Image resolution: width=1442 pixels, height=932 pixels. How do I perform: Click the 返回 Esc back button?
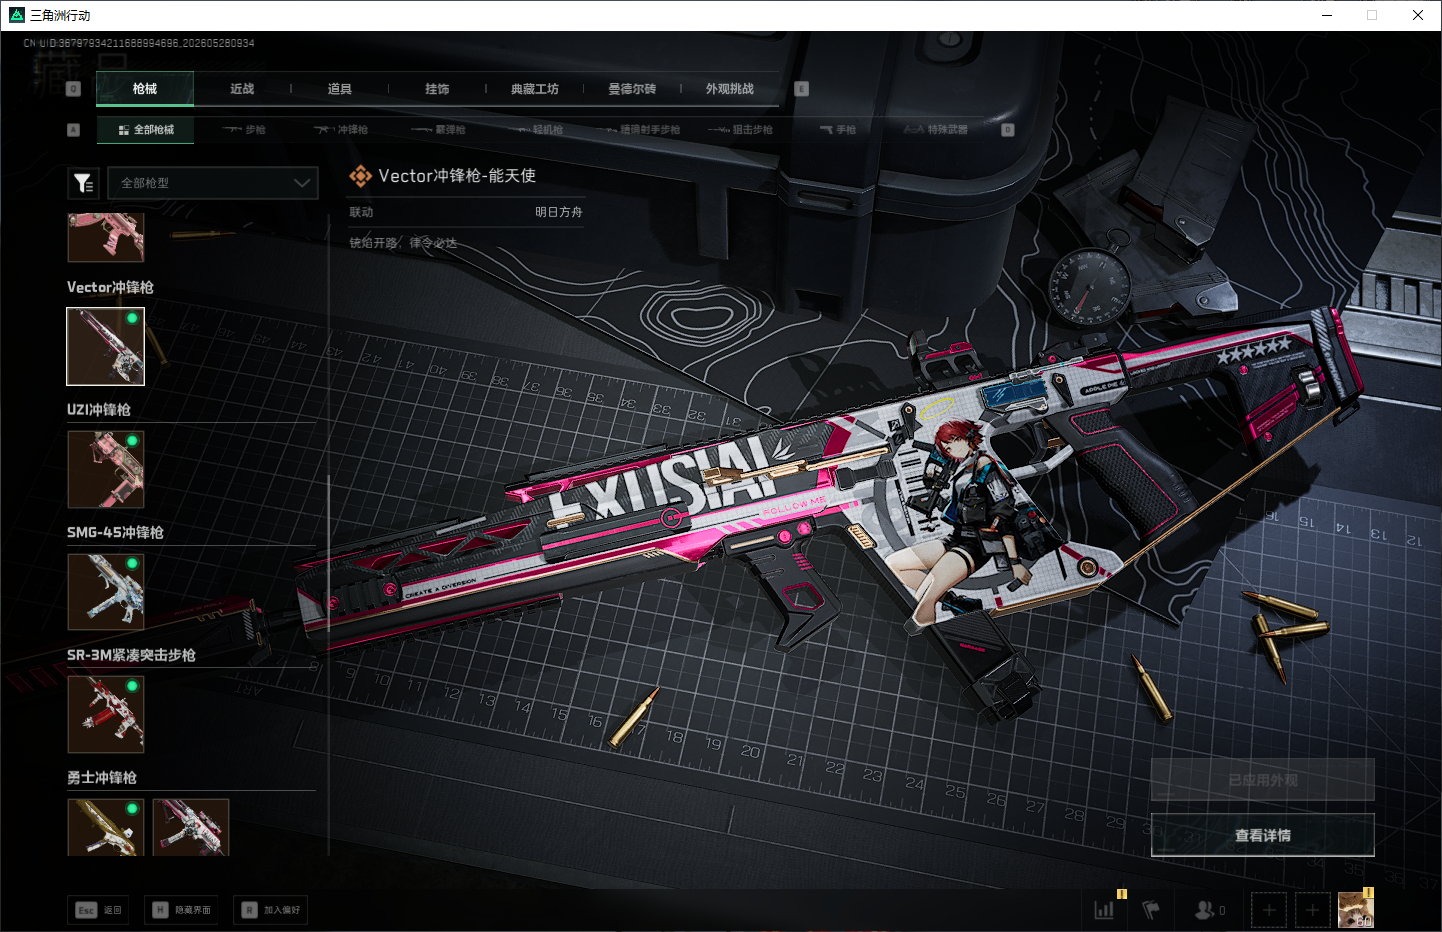coord(98,910)
